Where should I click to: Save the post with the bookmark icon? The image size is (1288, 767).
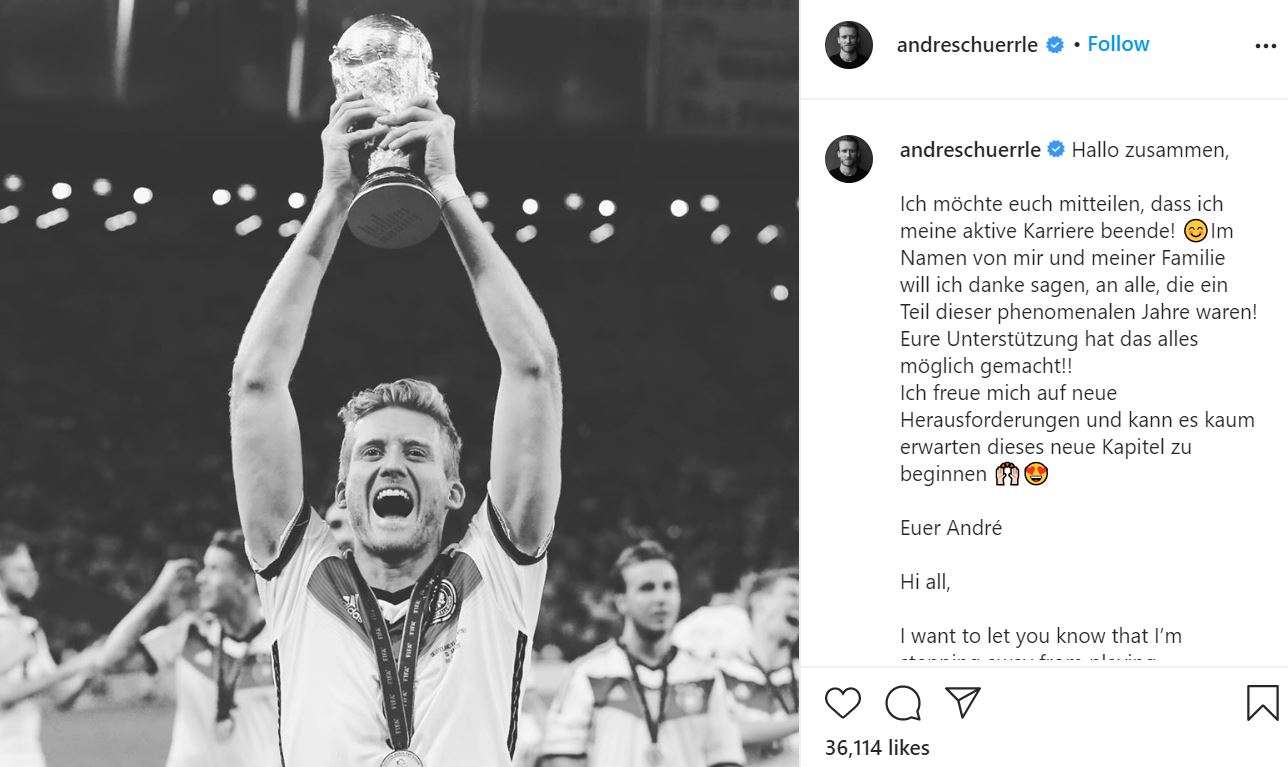[x=1263, y=703]
